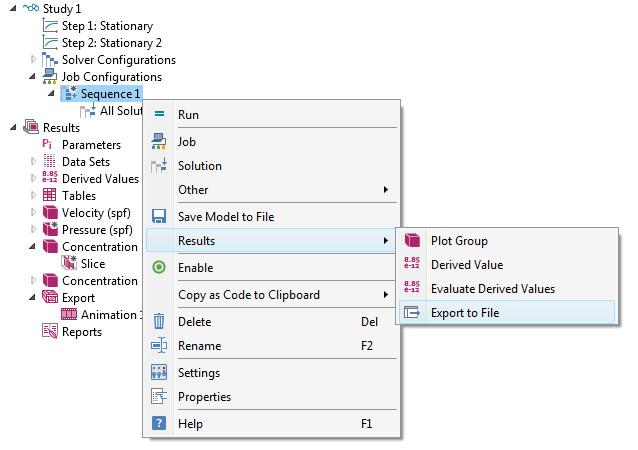Click the Save Model floppy disk icon
The height and width of the screenshot is (450, 638).
coord(159,216)
